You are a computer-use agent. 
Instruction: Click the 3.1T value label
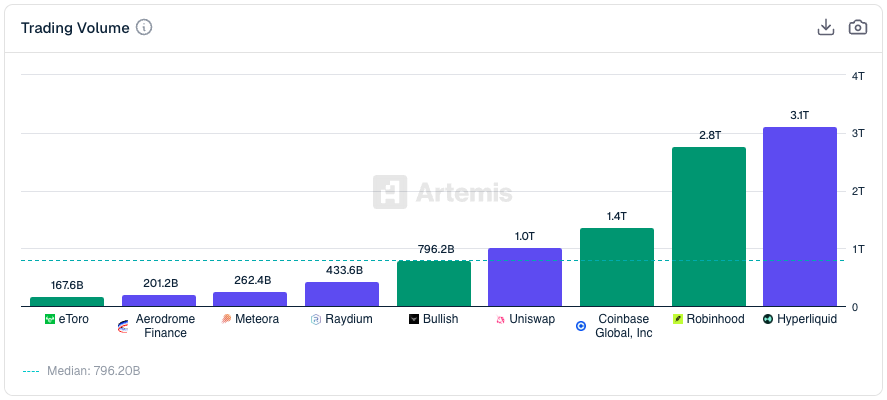800,115
